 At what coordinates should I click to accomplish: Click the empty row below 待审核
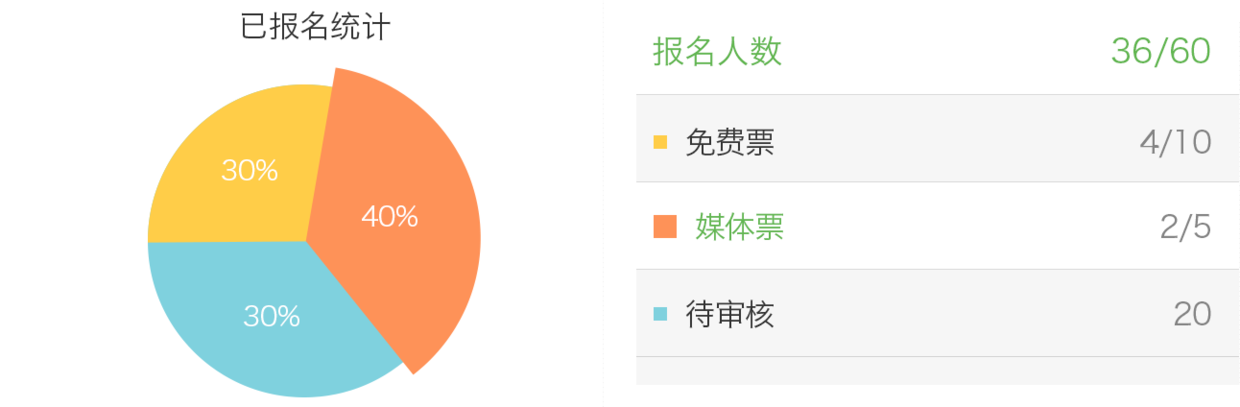click(x=937, y=371)
